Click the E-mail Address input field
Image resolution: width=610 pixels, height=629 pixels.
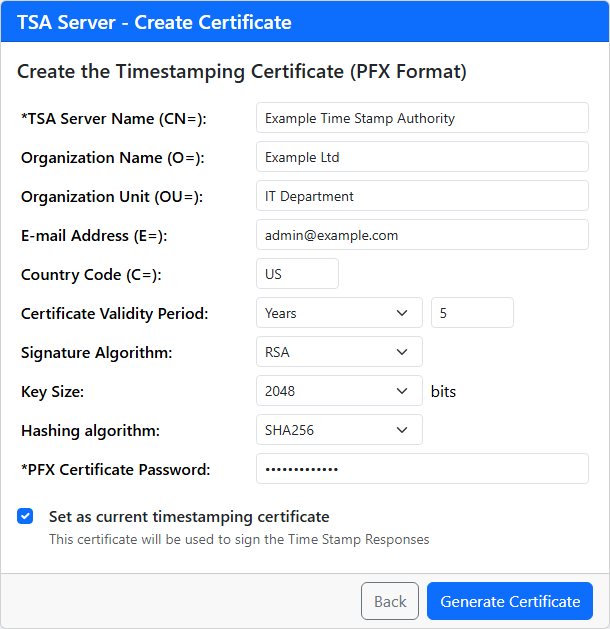click(422, 235)
